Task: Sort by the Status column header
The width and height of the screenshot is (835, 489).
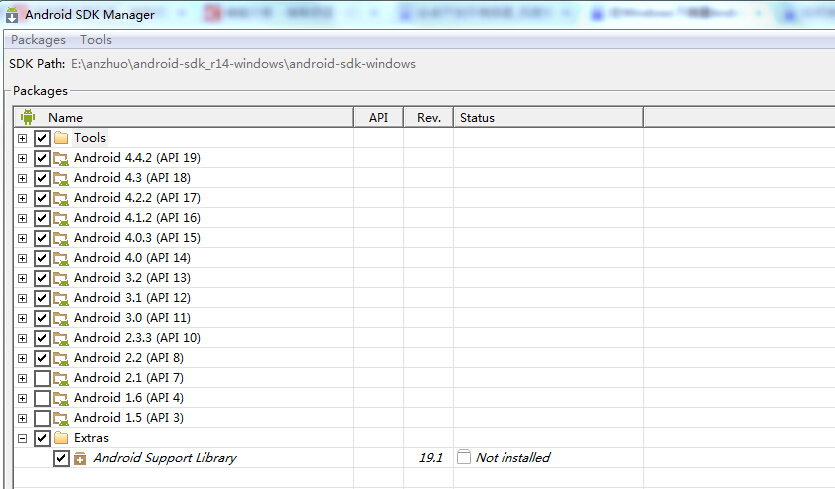Action: [x=549, y=117]
